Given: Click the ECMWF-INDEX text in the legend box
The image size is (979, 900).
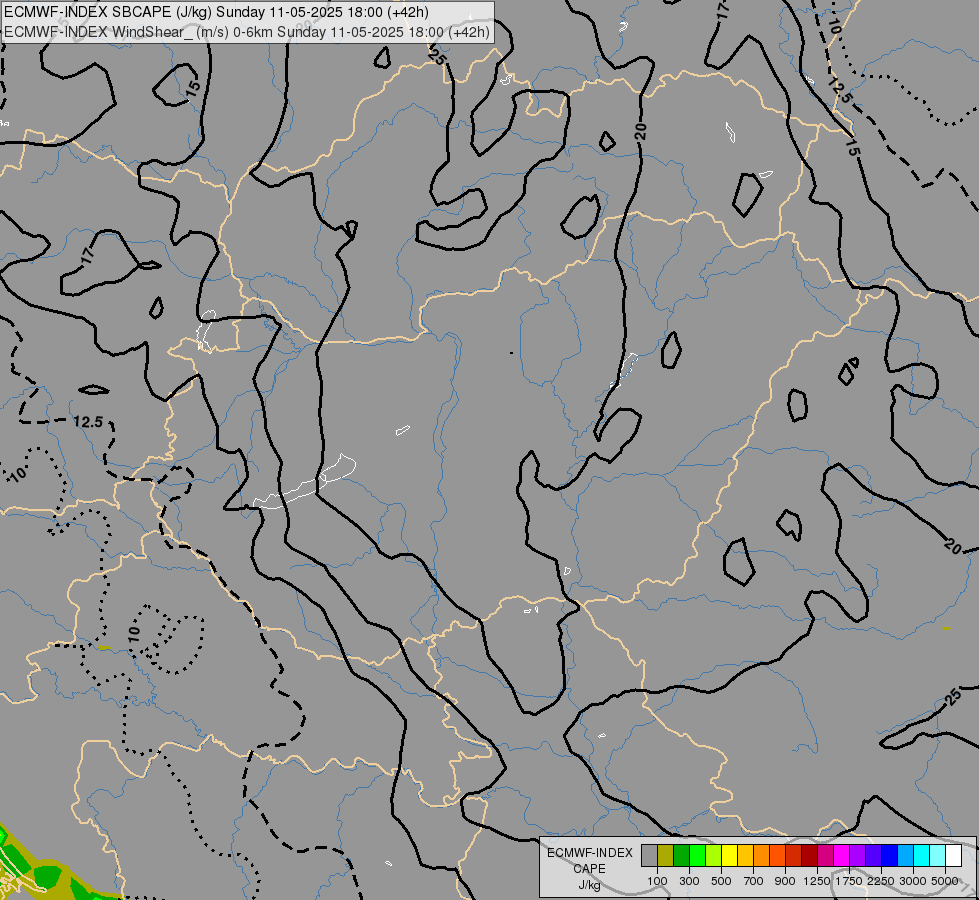Looking at the screenshot, I should click(590, 853).
